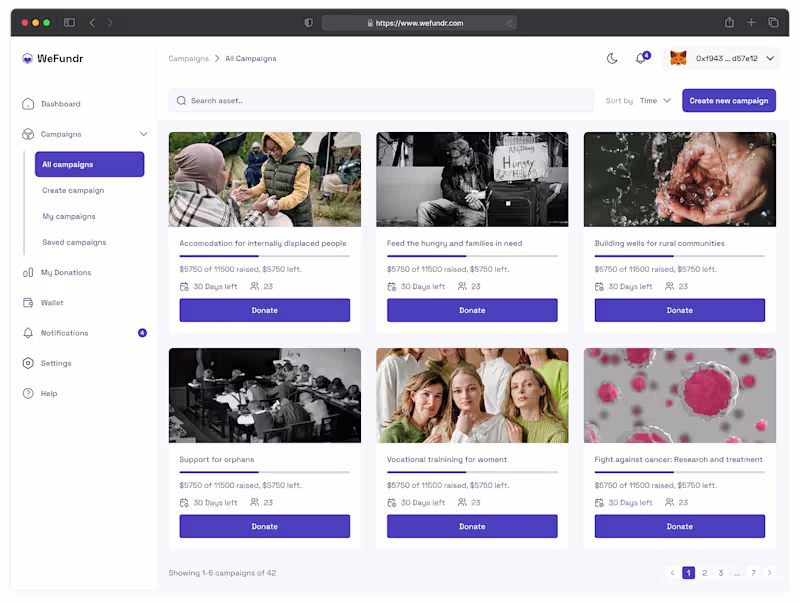
Task: Click the search magnifier icon
Action: (181, 100)
